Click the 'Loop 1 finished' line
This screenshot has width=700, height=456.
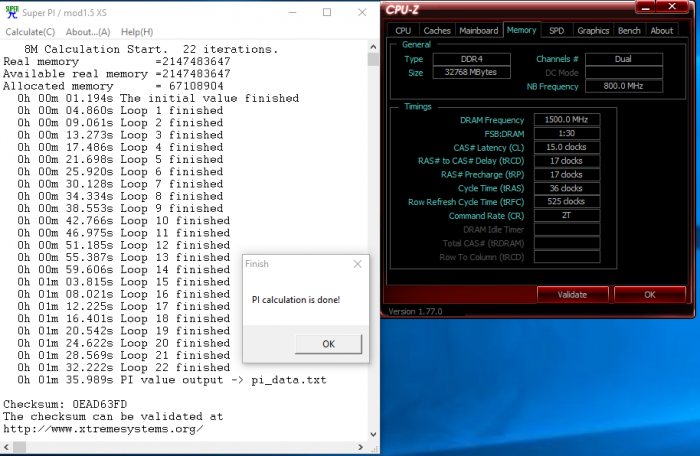tap(120, 110)
